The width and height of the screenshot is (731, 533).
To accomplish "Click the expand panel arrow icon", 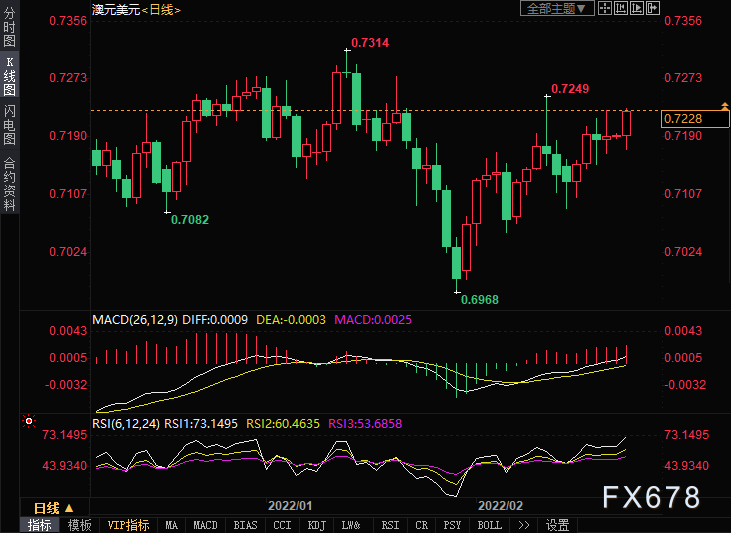I will point(652,8).
